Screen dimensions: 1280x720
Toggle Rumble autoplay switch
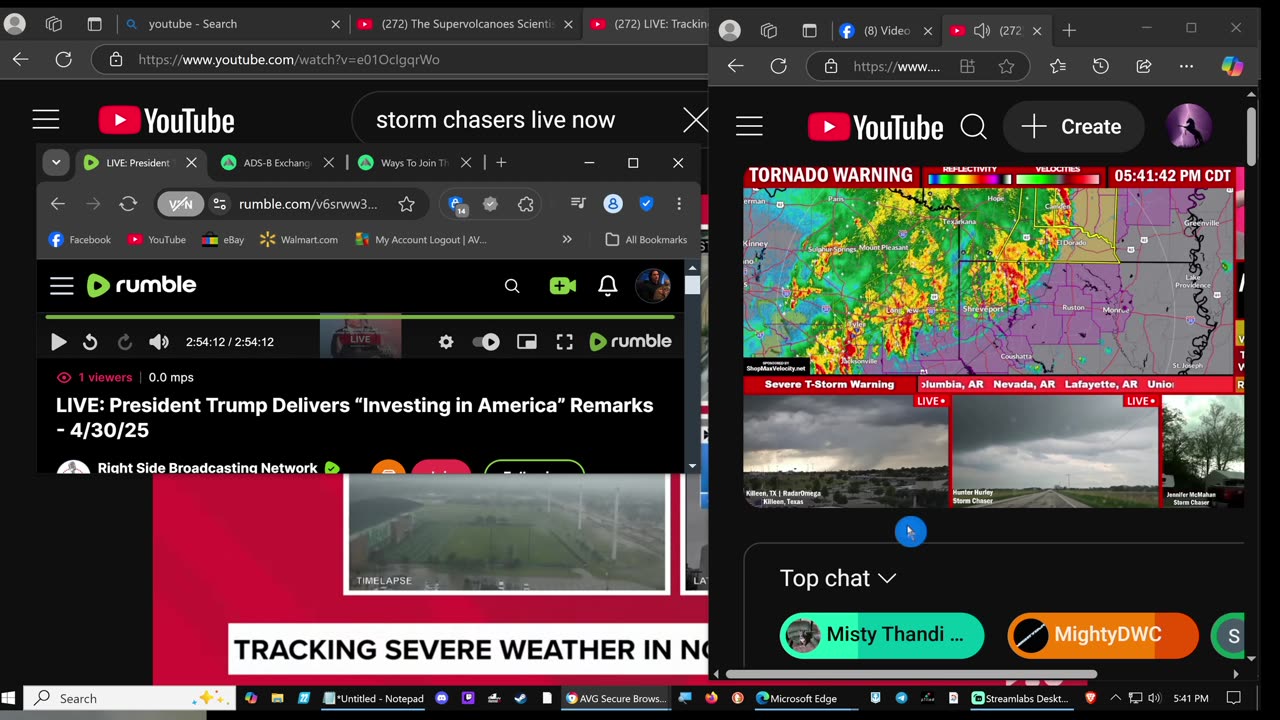486,342
